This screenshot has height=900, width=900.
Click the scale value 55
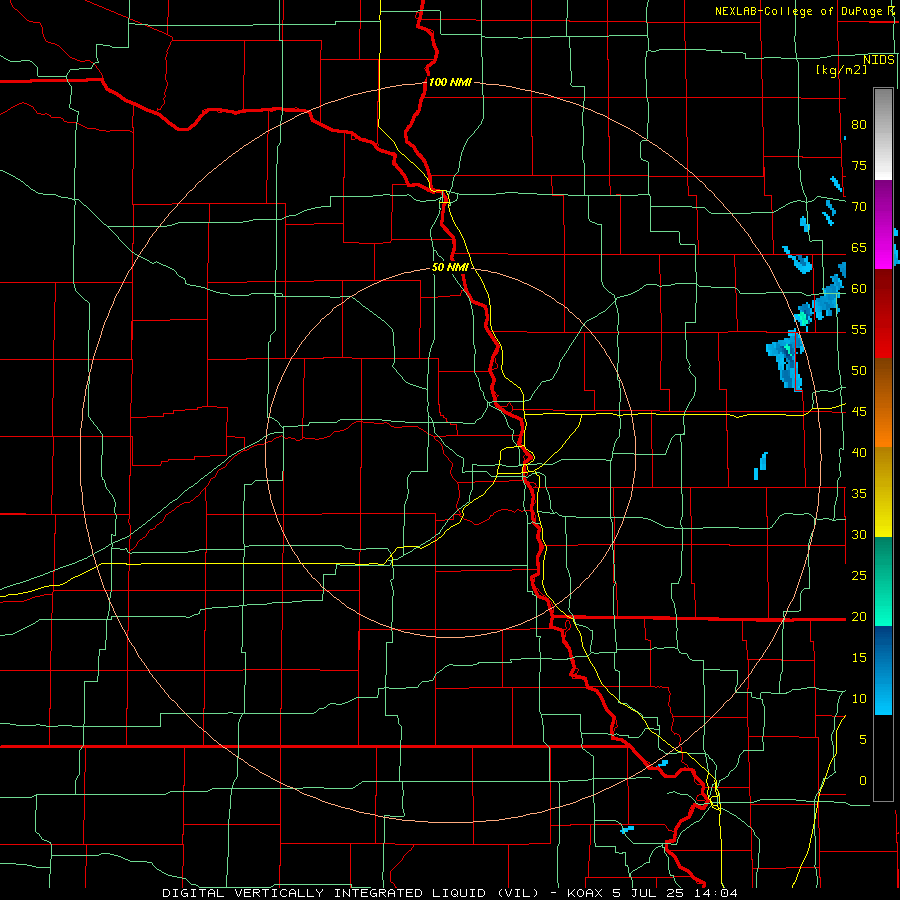point(859,329)
